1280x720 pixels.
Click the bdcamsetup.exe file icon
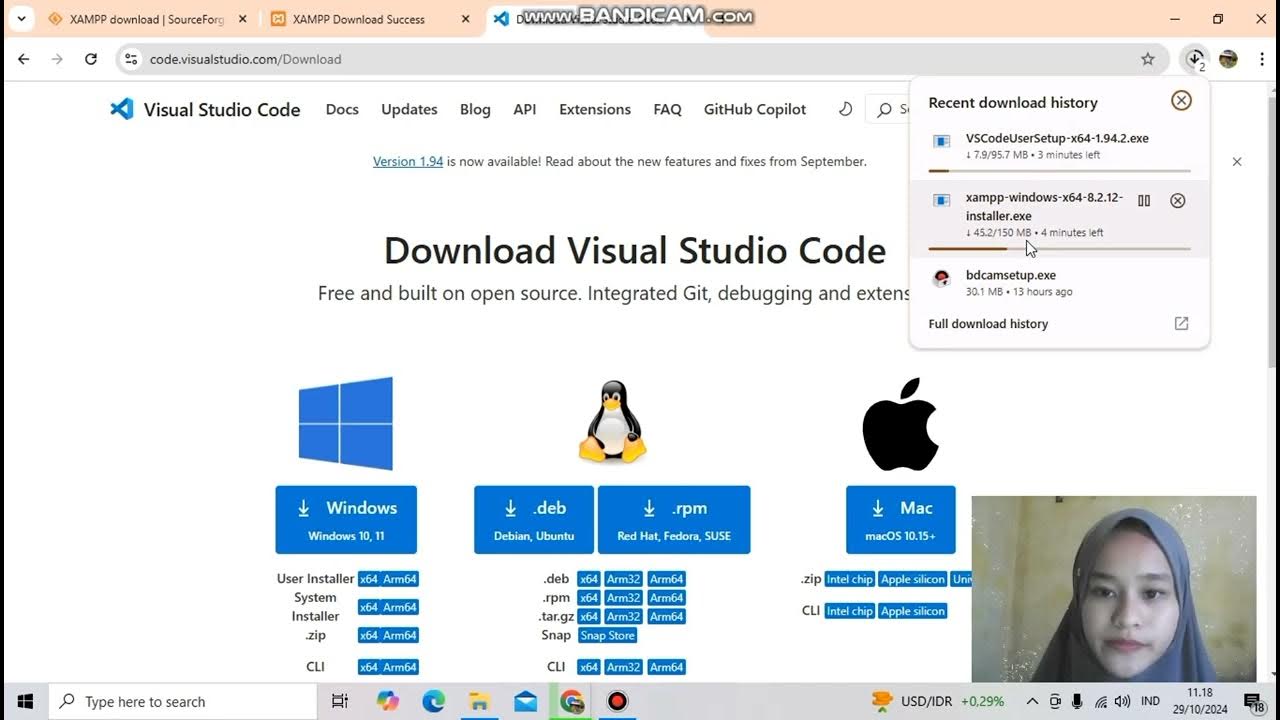coord(942,278)
